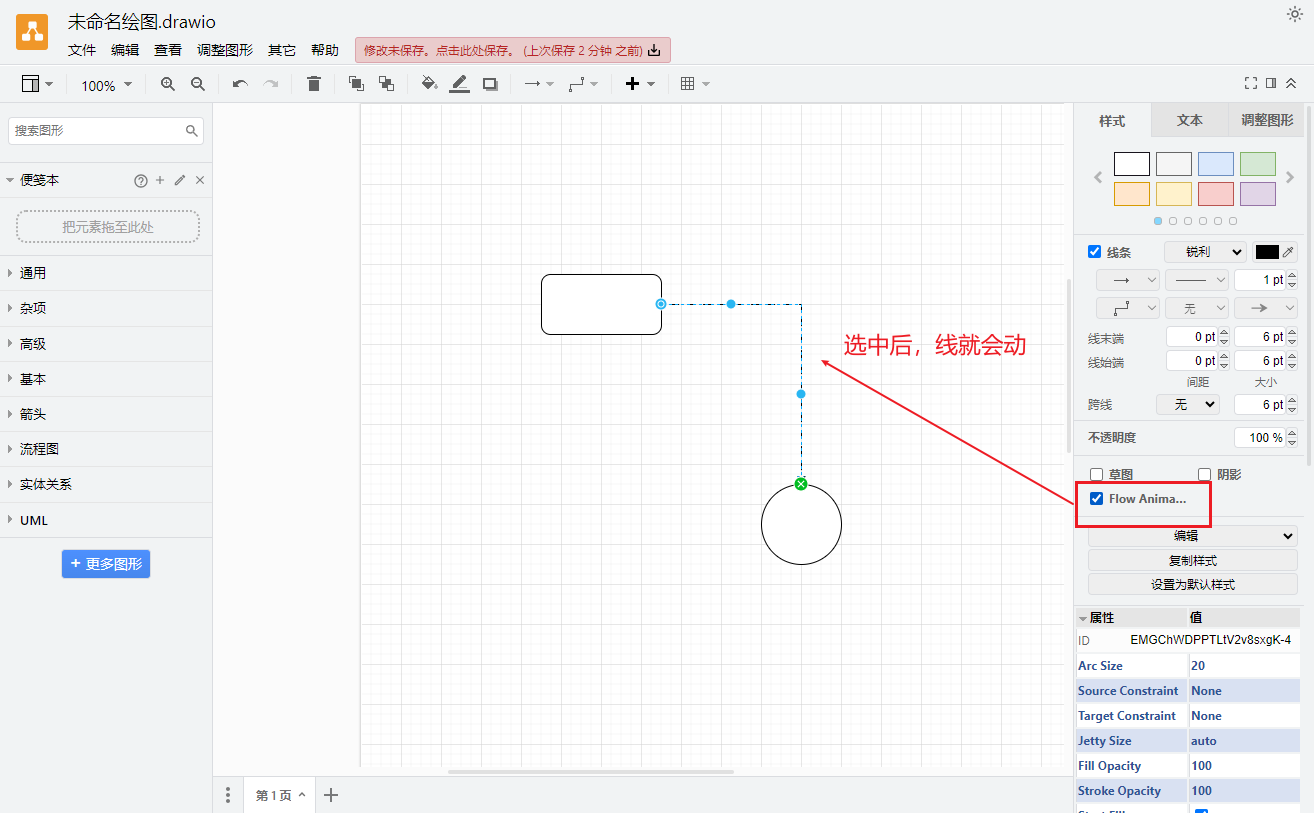This screenshot has height=813, width=1314.
Task: Click the unsaved changes save banner
Action: click(x=513, y=50)
